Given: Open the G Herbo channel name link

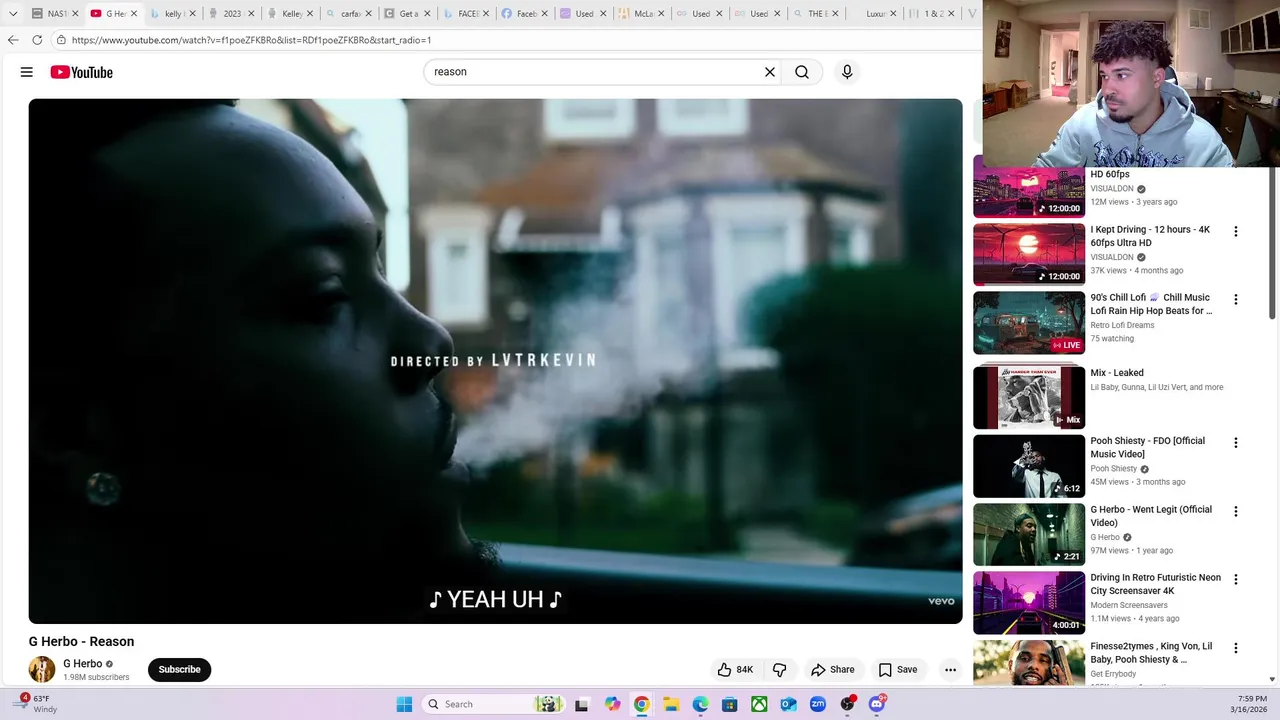Looking at the screenshot, I should click(82, 664).
